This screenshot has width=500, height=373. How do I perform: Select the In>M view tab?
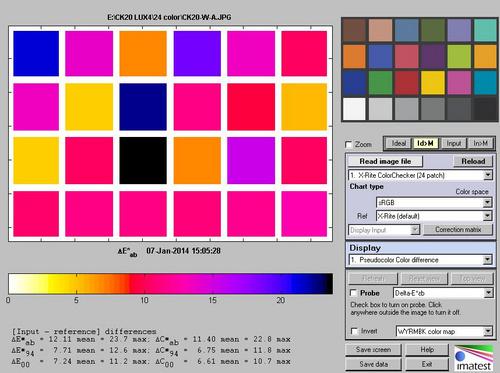point(480,143)
